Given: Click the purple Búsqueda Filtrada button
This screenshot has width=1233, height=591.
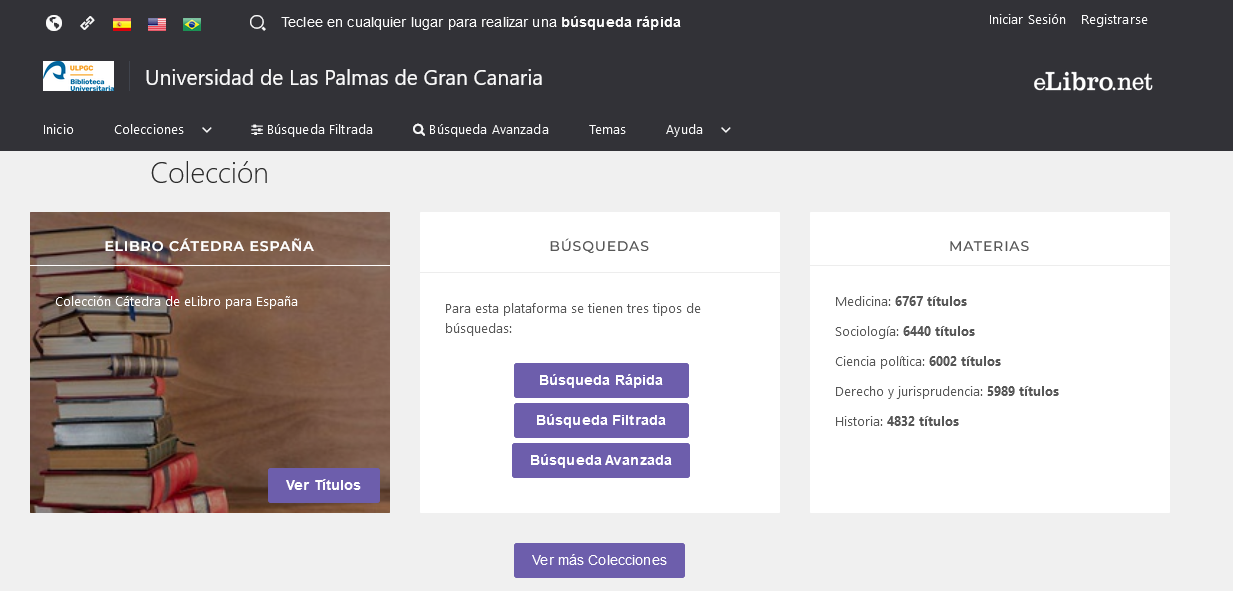Looking at the screenshot, I should (601, 420).
